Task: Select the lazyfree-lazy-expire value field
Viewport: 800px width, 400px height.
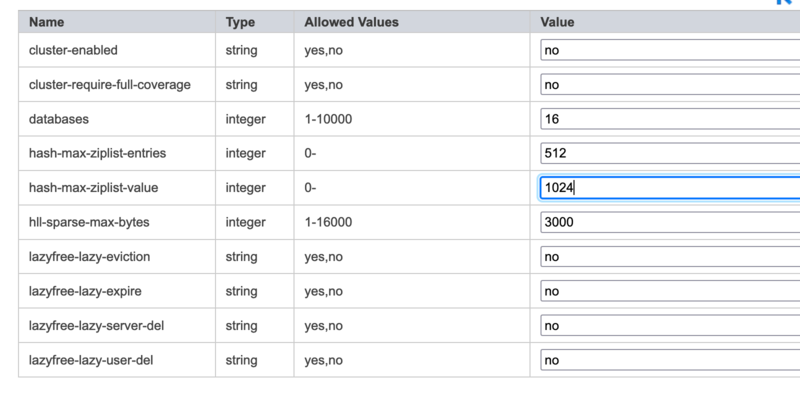Action: click(670, 291)
